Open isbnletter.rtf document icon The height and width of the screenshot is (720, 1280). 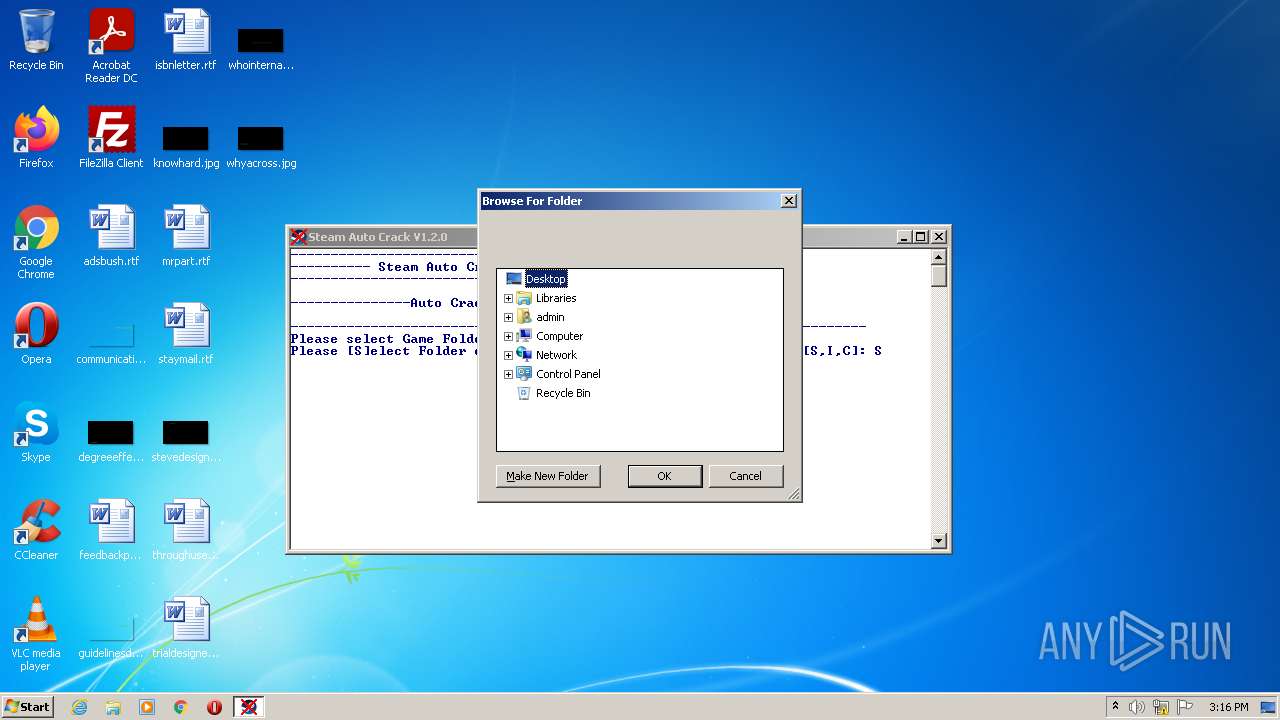tap(186, 40)
